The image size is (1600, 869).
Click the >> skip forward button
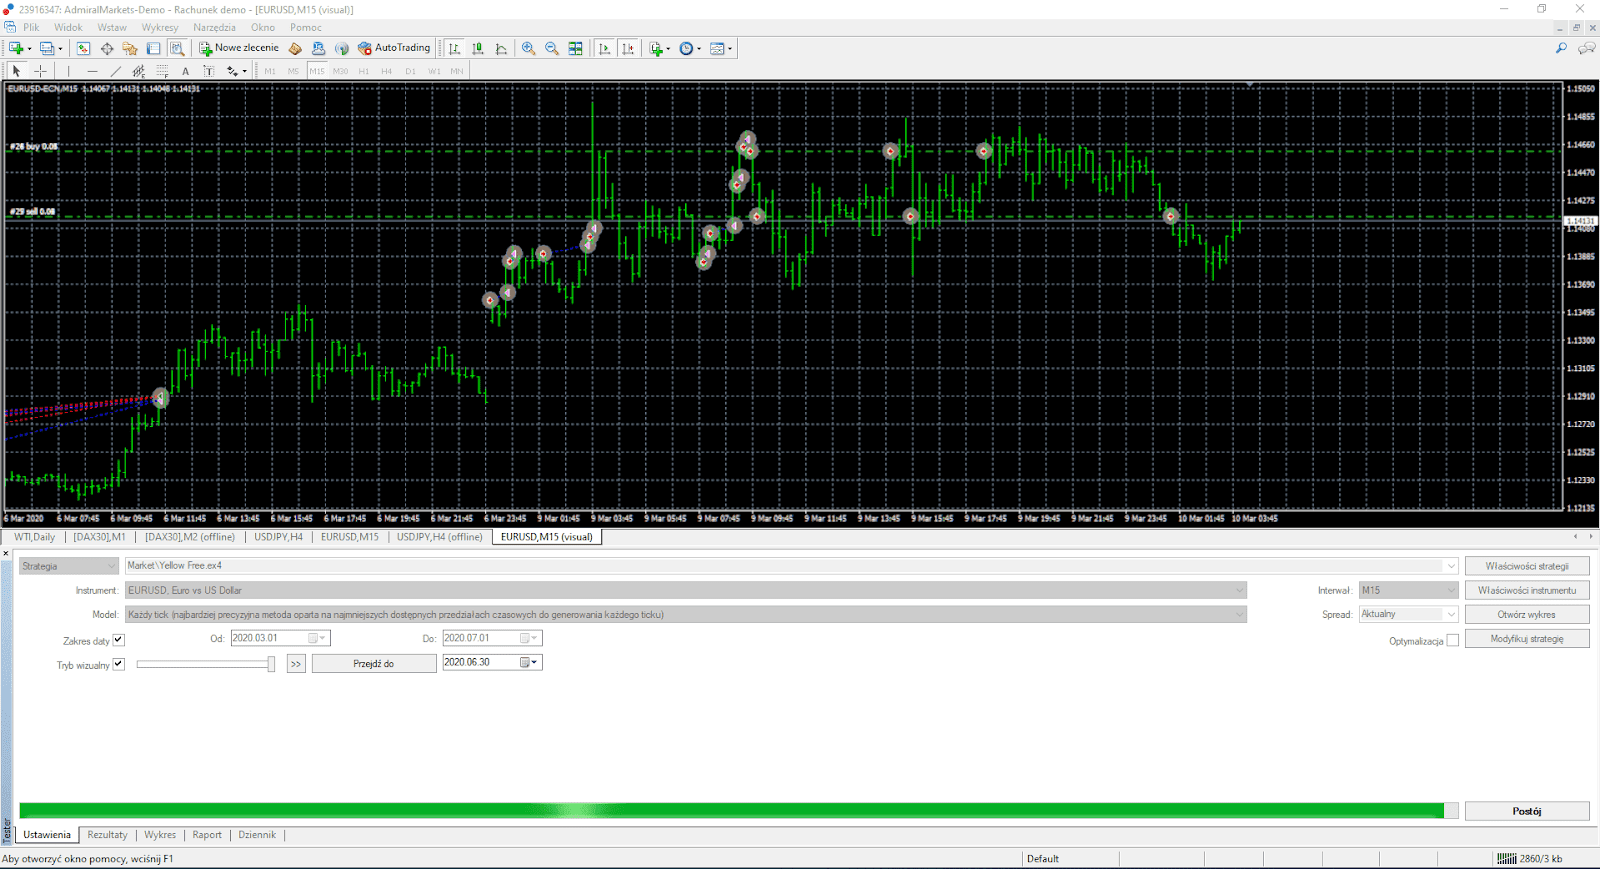(296, 663)
